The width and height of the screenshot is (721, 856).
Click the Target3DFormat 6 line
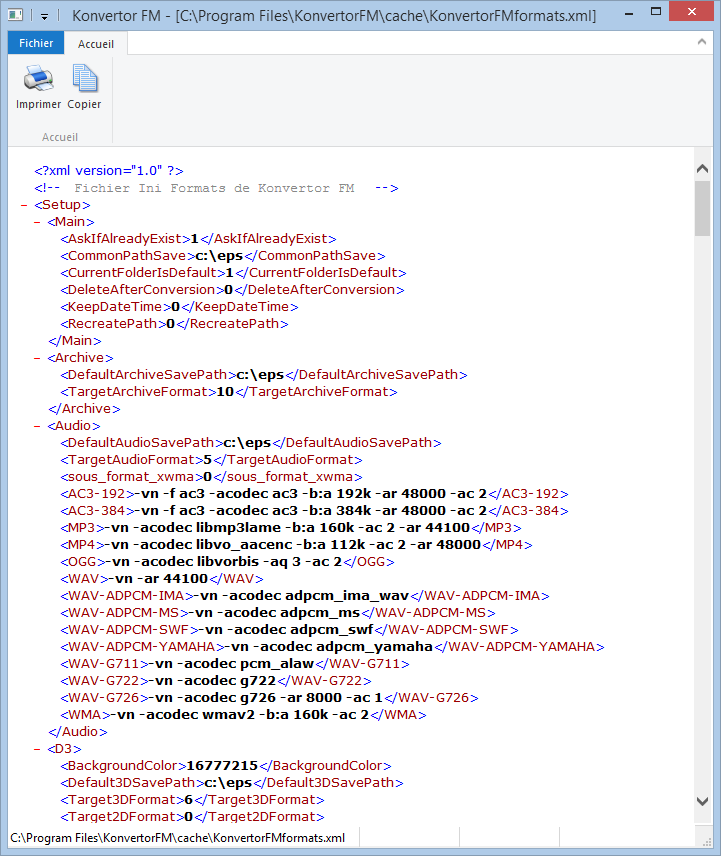tap(192, 800)
